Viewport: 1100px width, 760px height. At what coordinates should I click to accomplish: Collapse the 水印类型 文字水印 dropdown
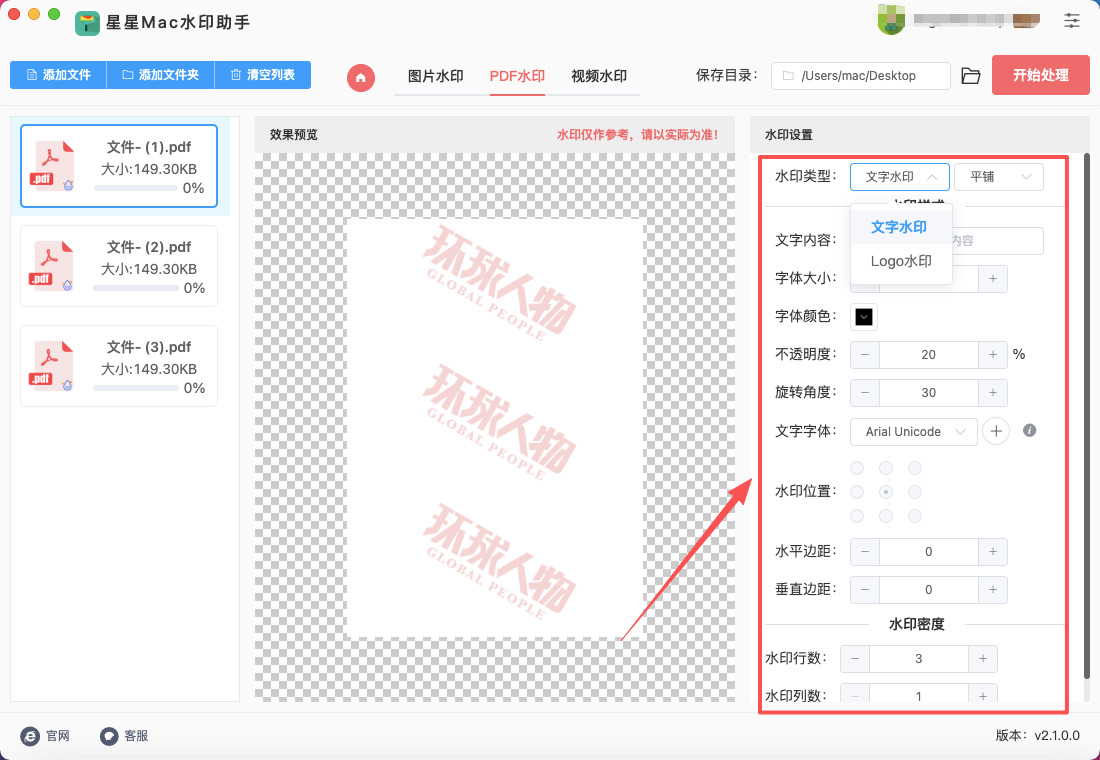pyautogui.click(x=899, y=177)
